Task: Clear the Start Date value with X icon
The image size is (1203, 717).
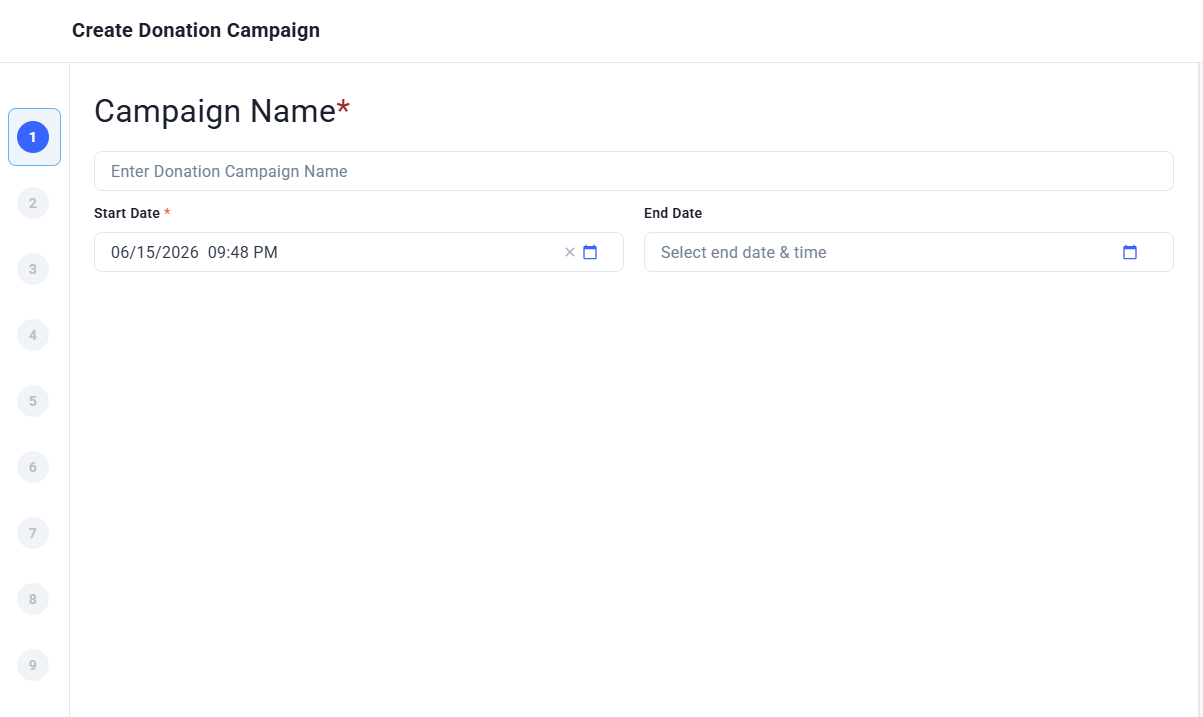Action: (x=570, y=252)
